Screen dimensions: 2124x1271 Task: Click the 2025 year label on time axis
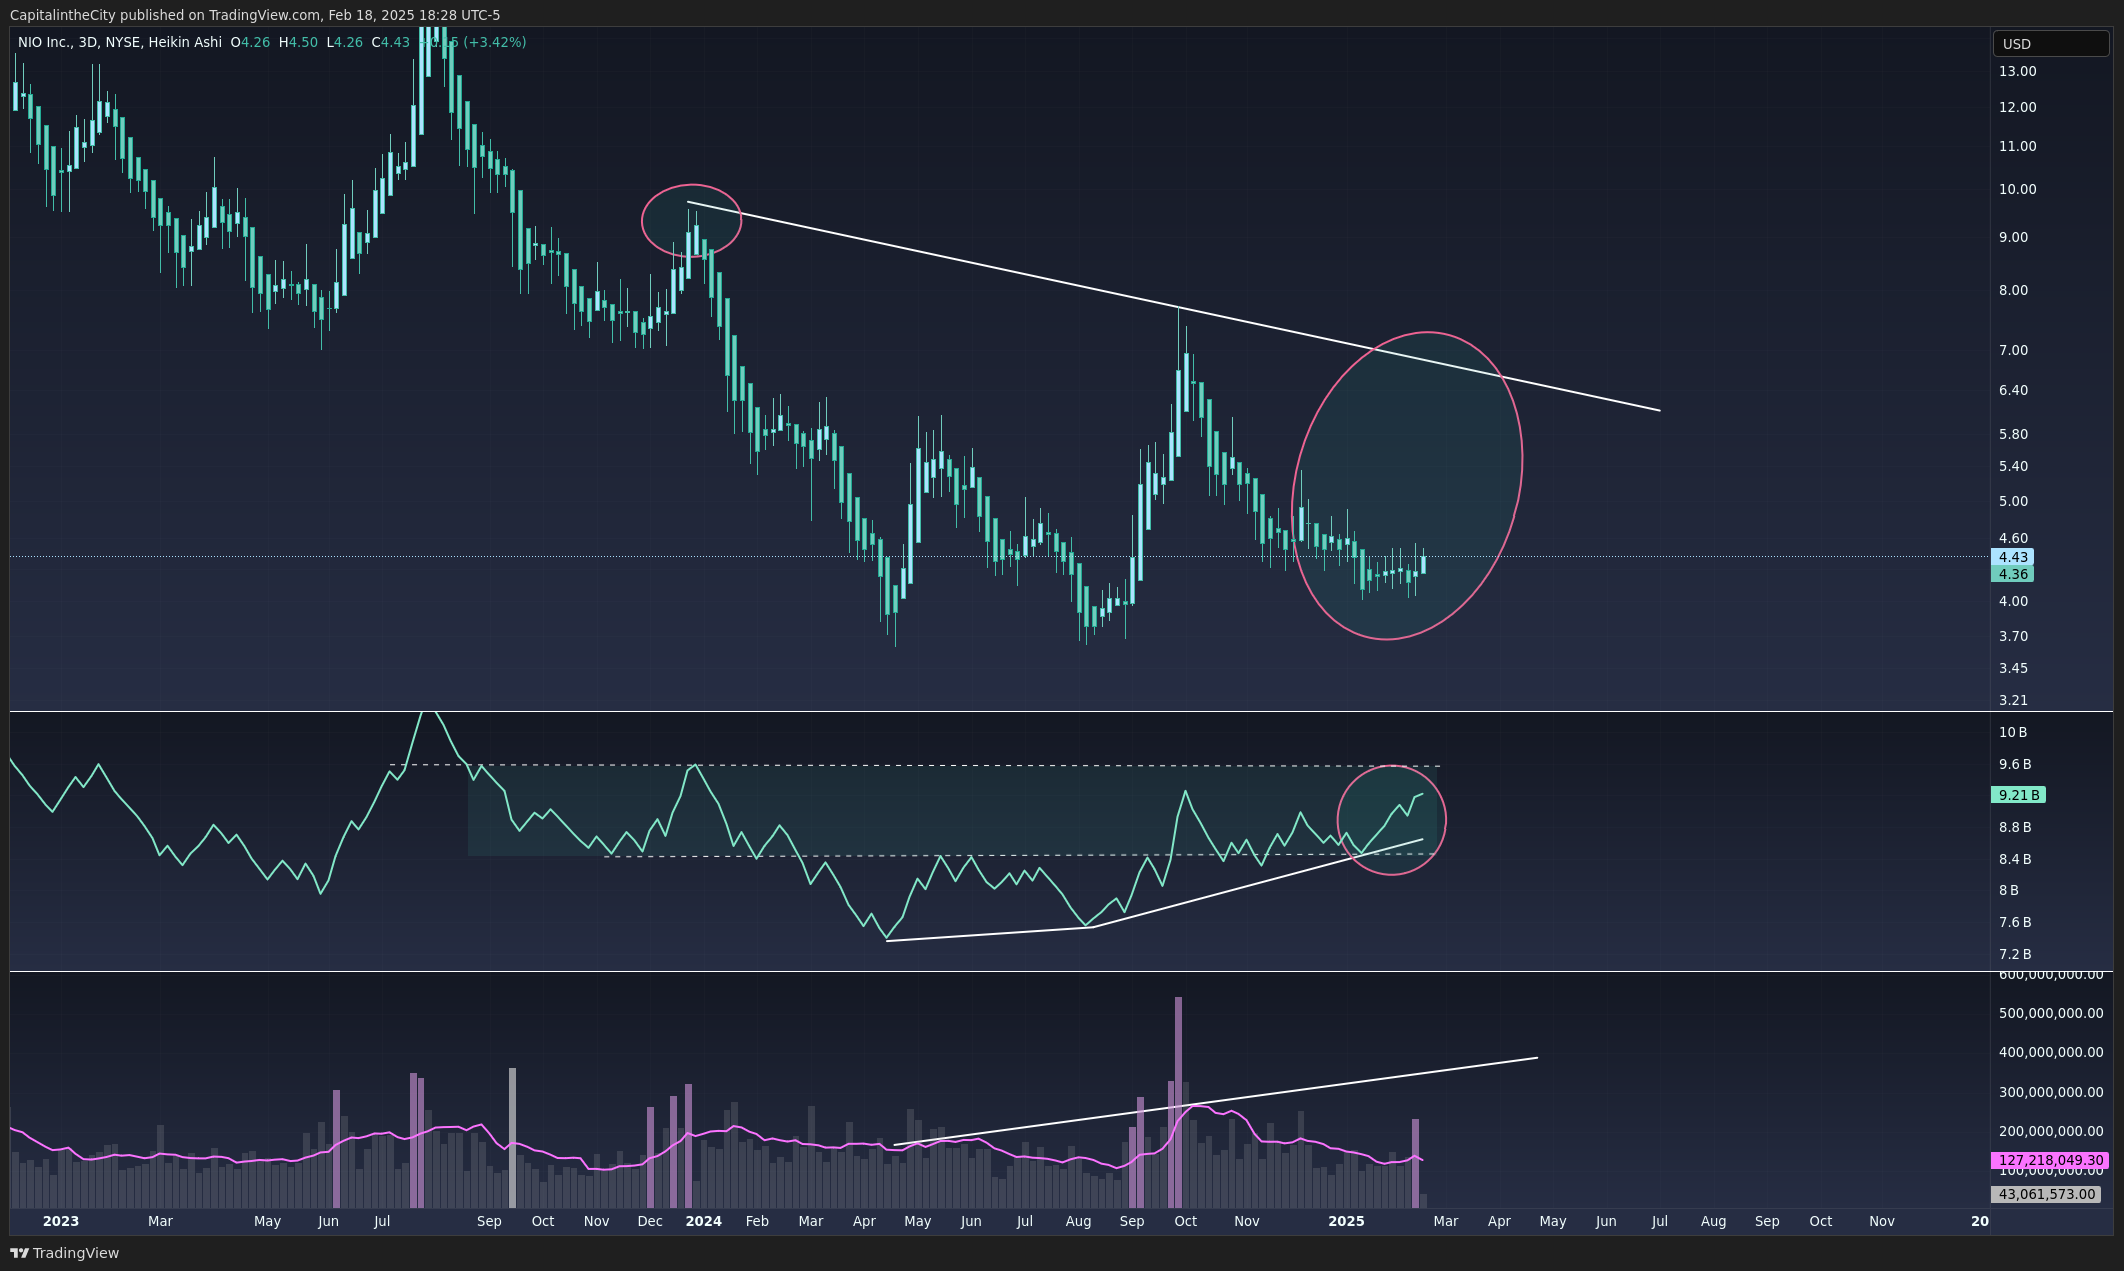[x=1346, y=1221]
